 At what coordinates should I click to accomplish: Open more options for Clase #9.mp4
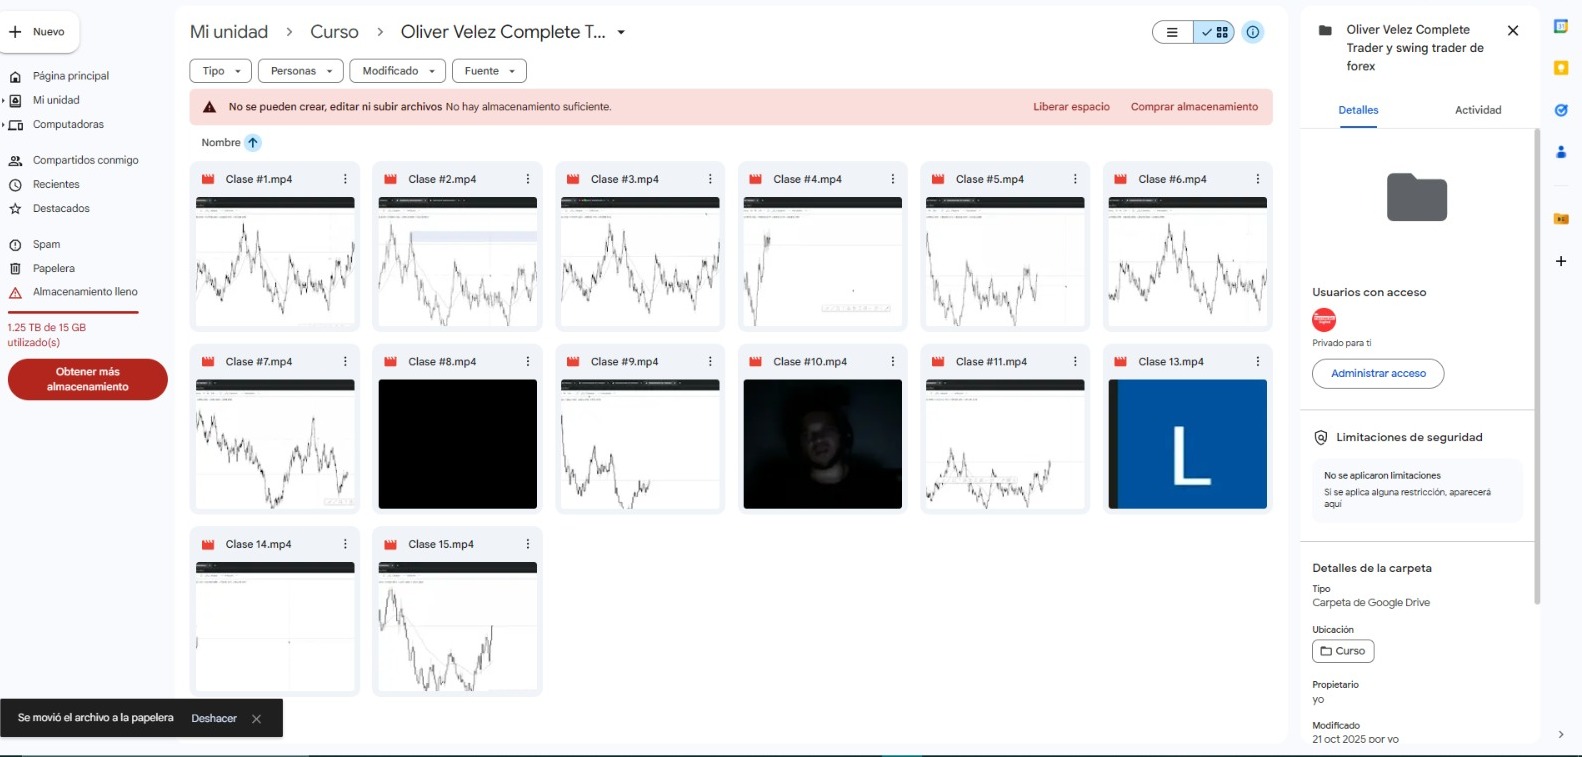(x=710, y=361)
